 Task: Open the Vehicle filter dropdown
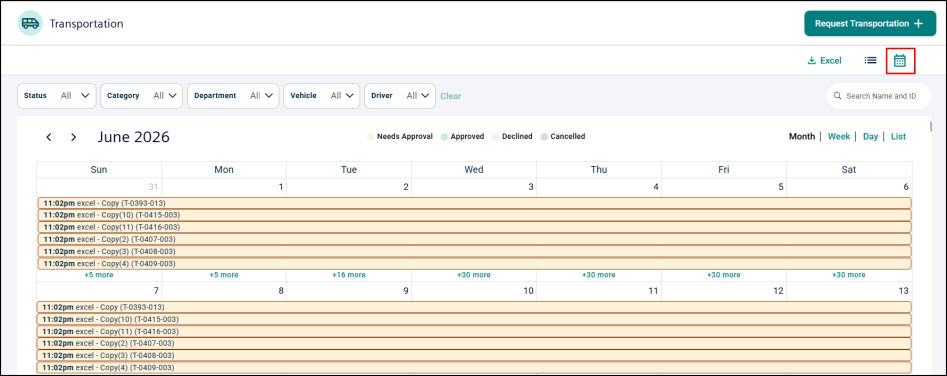coord(321,96)
